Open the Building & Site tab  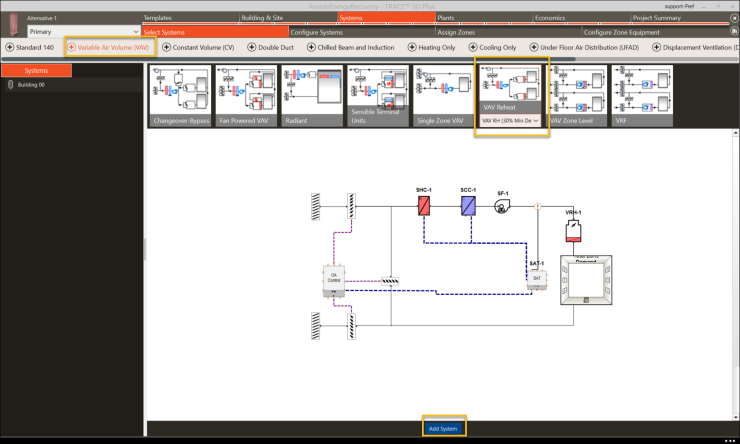[288, 18]
